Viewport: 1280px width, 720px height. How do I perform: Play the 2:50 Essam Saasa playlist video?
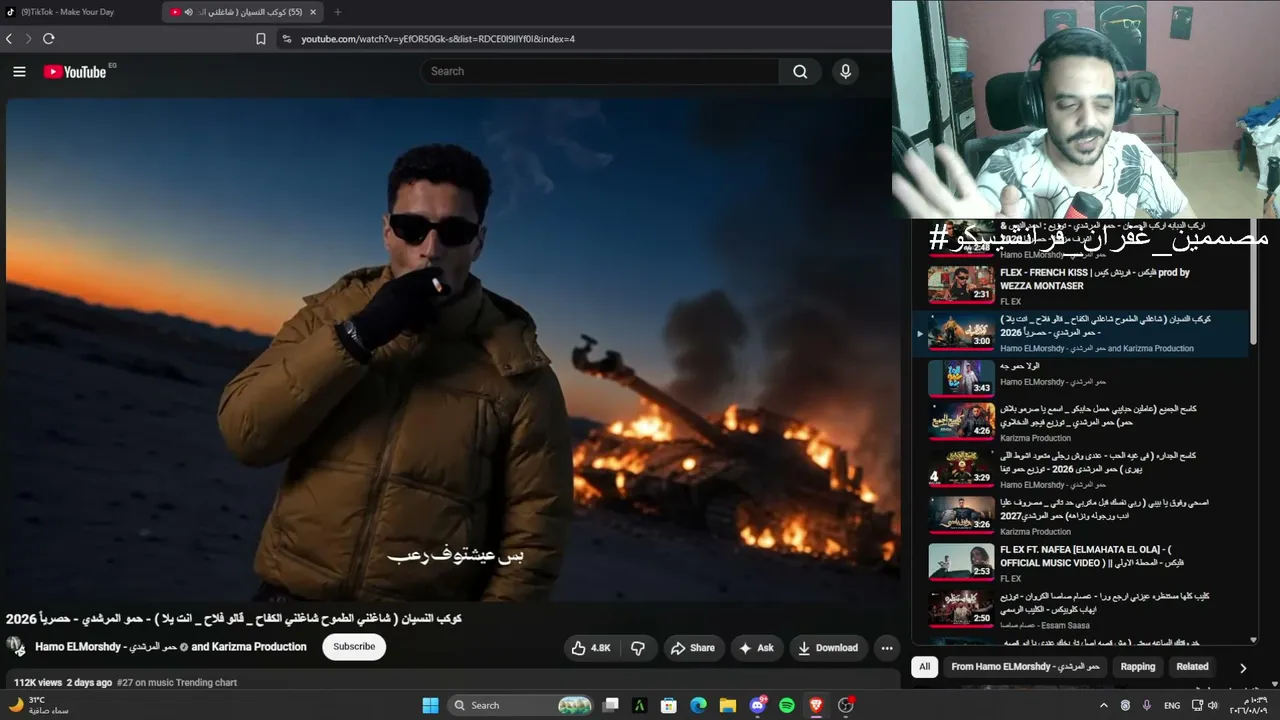[1081, 608]
